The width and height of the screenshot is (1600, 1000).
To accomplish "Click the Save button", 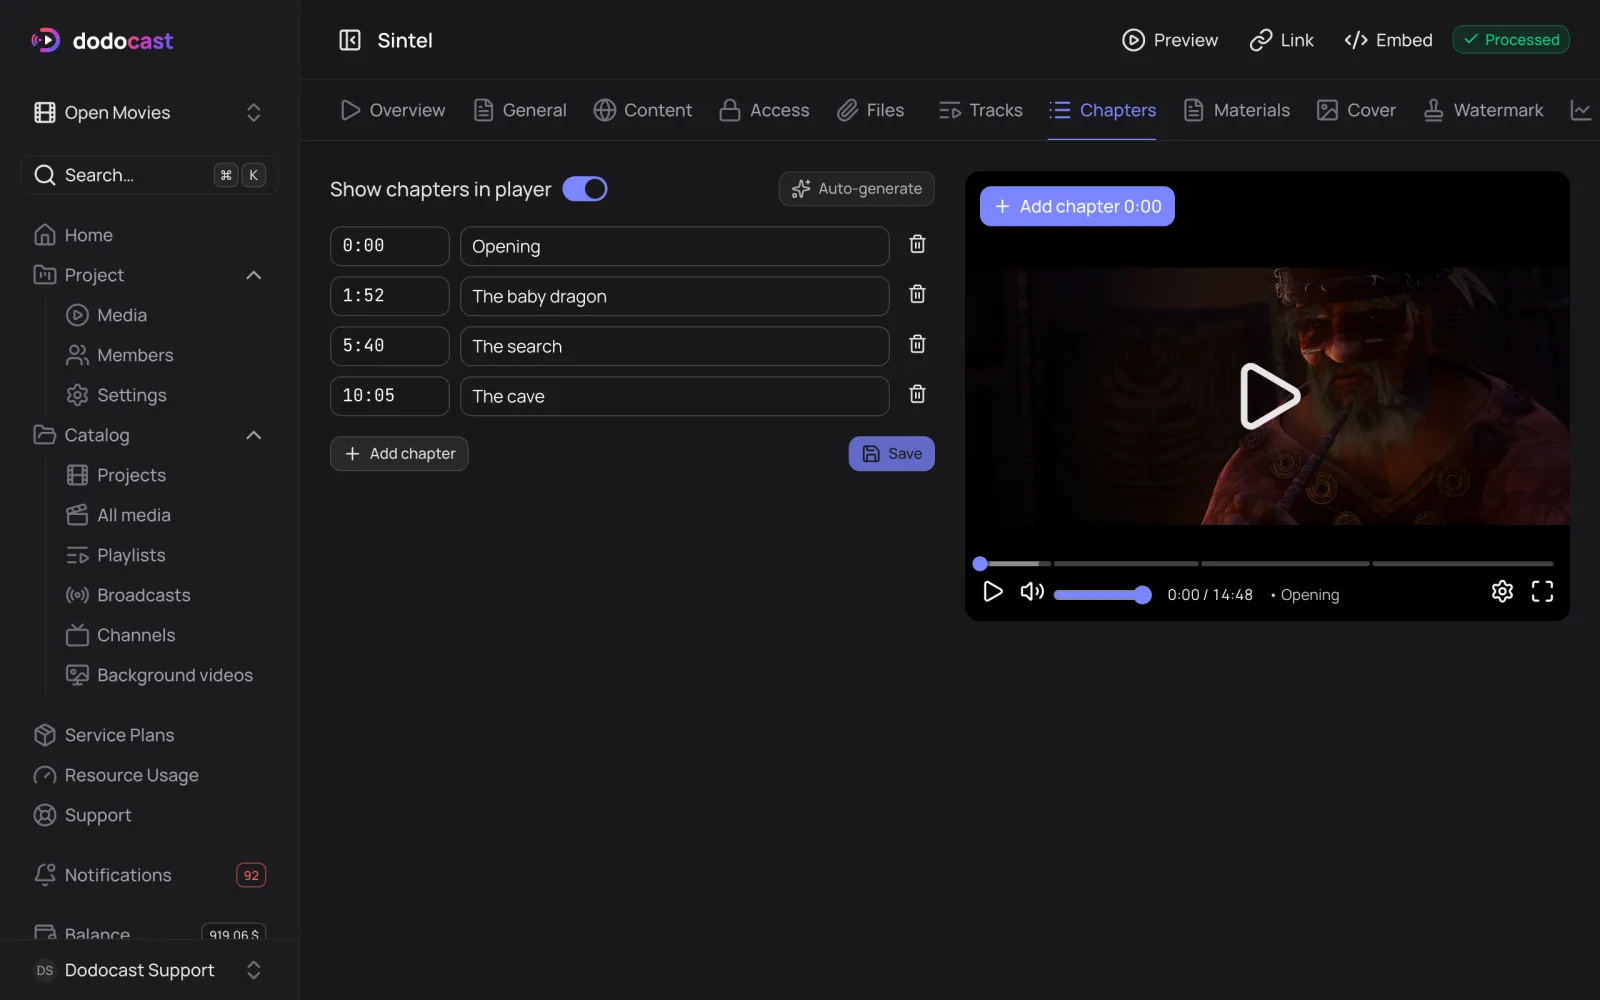I will 892,454.
